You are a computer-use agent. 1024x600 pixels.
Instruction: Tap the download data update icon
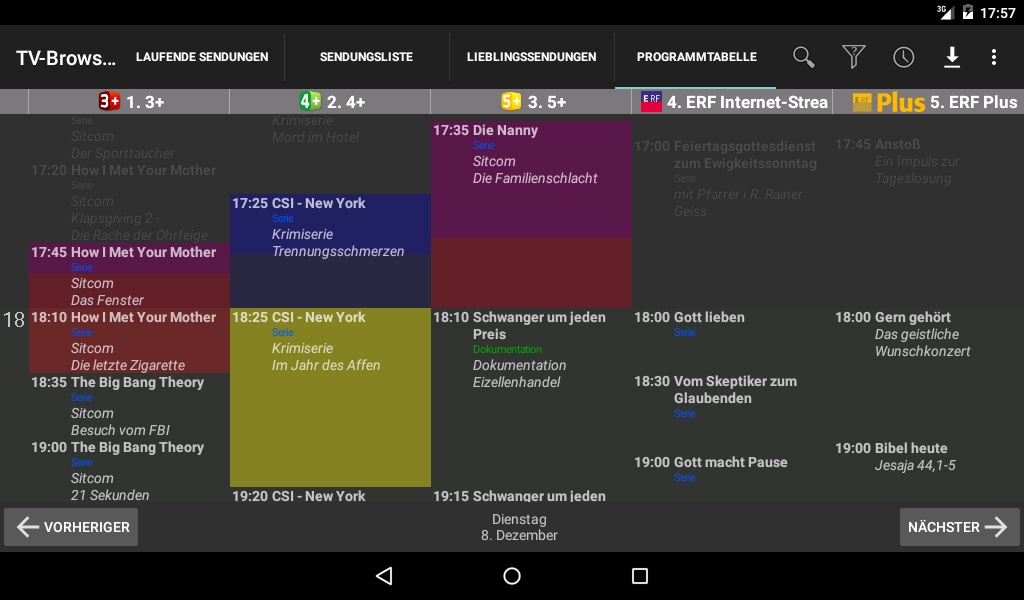pyautogui.click(x=952, y=57)
